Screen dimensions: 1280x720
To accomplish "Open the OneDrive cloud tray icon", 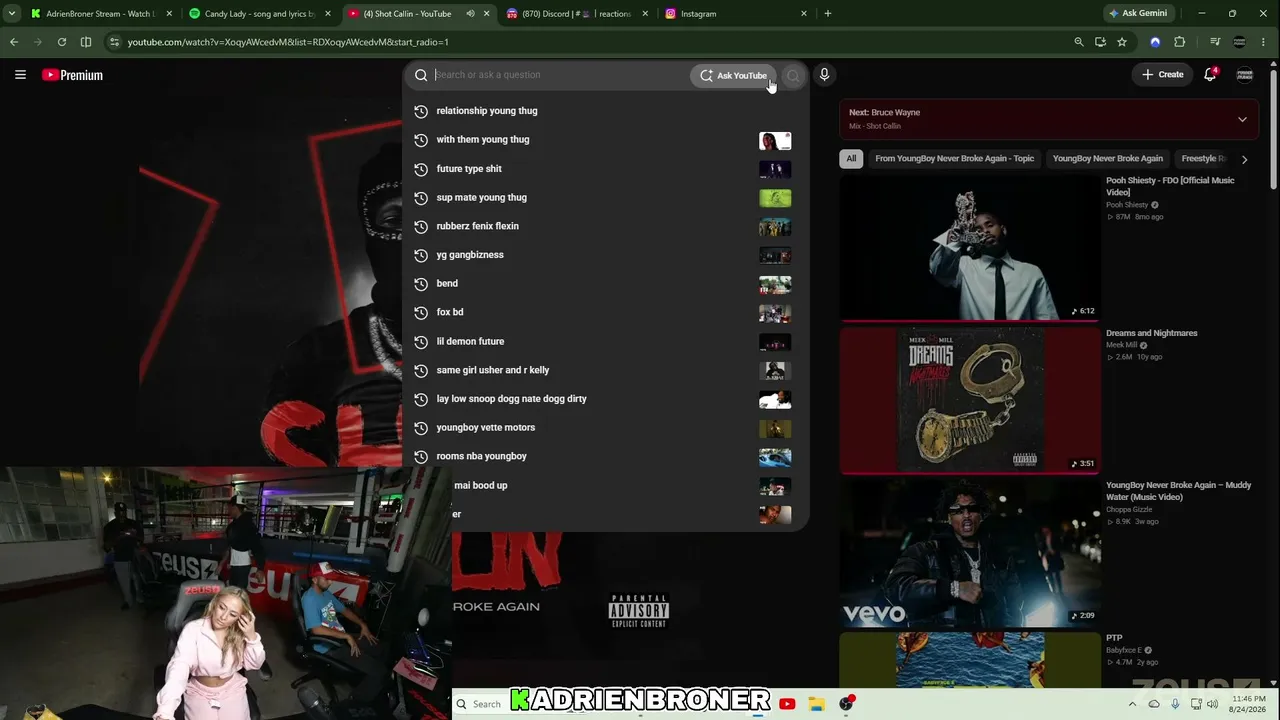I will point(1154,704).
